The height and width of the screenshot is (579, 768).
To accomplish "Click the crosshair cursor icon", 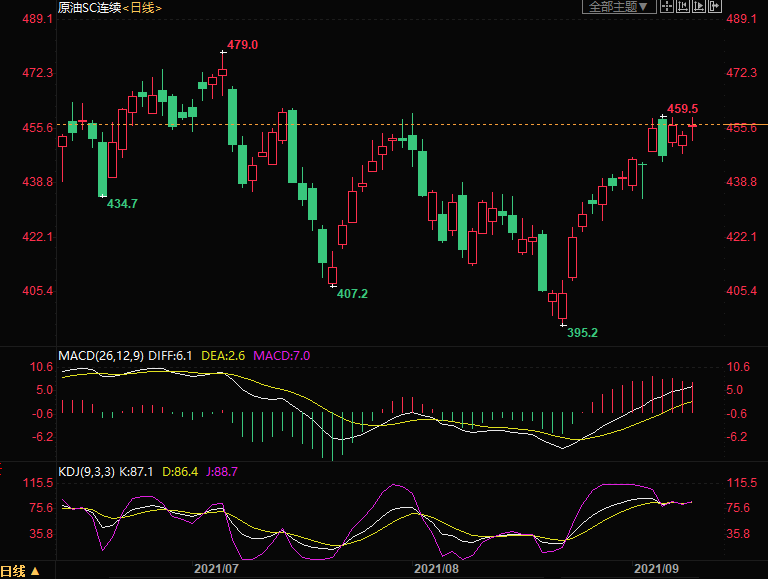I will point(666,6).
